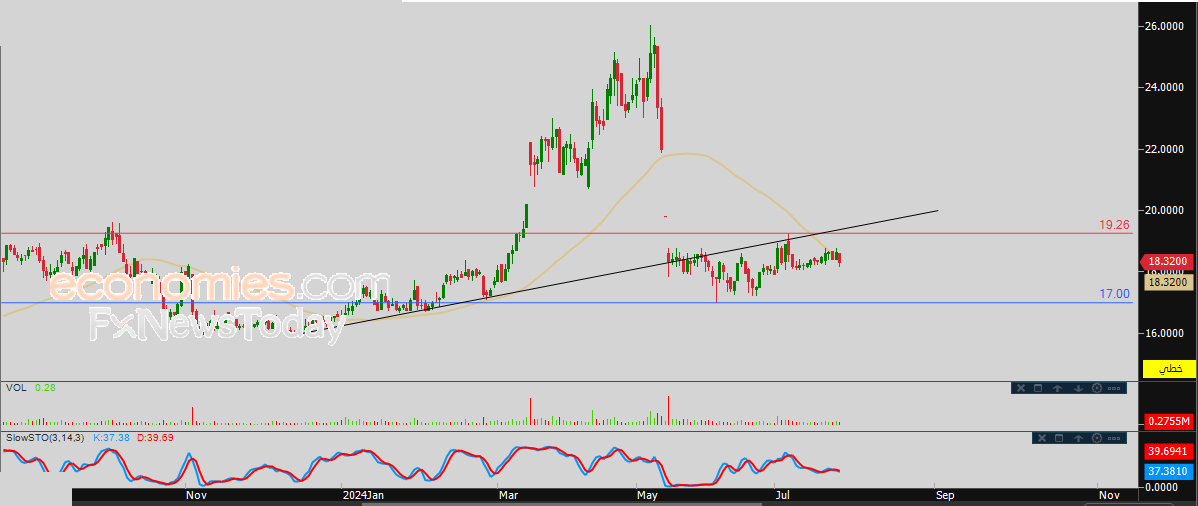Open SlowSTO panel settings gear
Viewport: 1198px width, 506px height.
[x=1097, y=438]
